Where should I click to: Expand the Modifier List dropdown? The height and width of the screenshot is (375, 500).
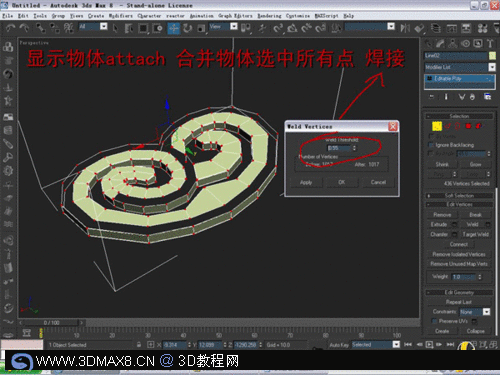pyautogui.click(x=492, y=67)
